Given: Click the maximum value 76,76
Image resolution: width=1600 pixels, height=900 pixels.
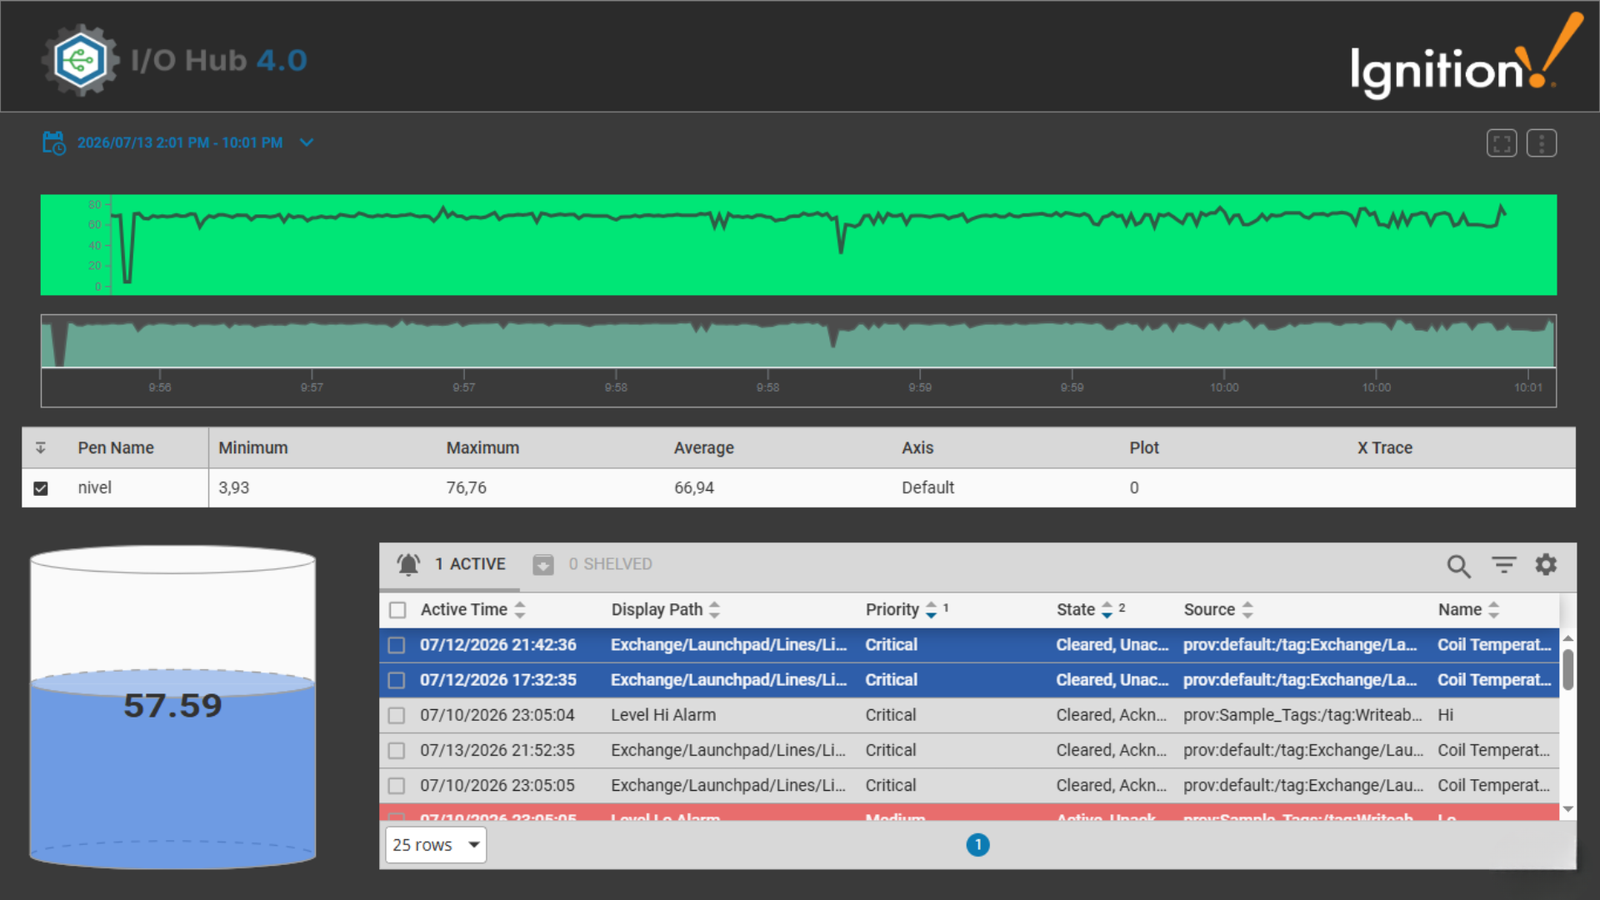Looking at the screenshot, I should (466, 488).
